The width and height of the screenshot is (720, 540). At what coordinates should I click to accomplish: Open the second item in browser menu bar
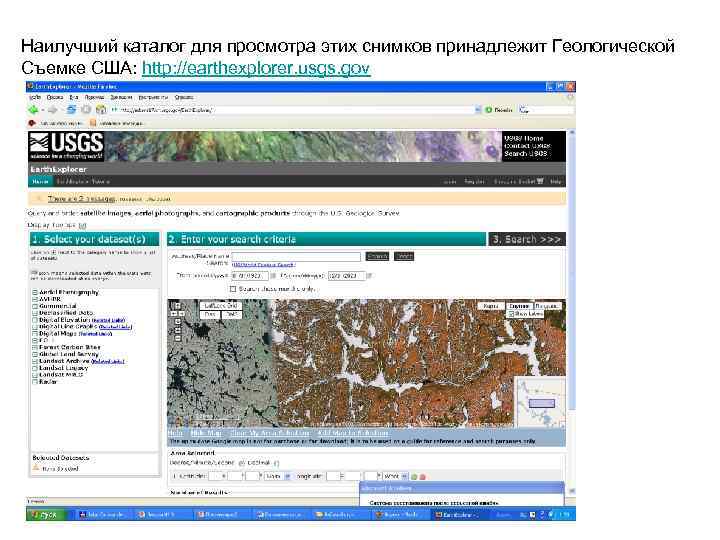coord(55,97)
